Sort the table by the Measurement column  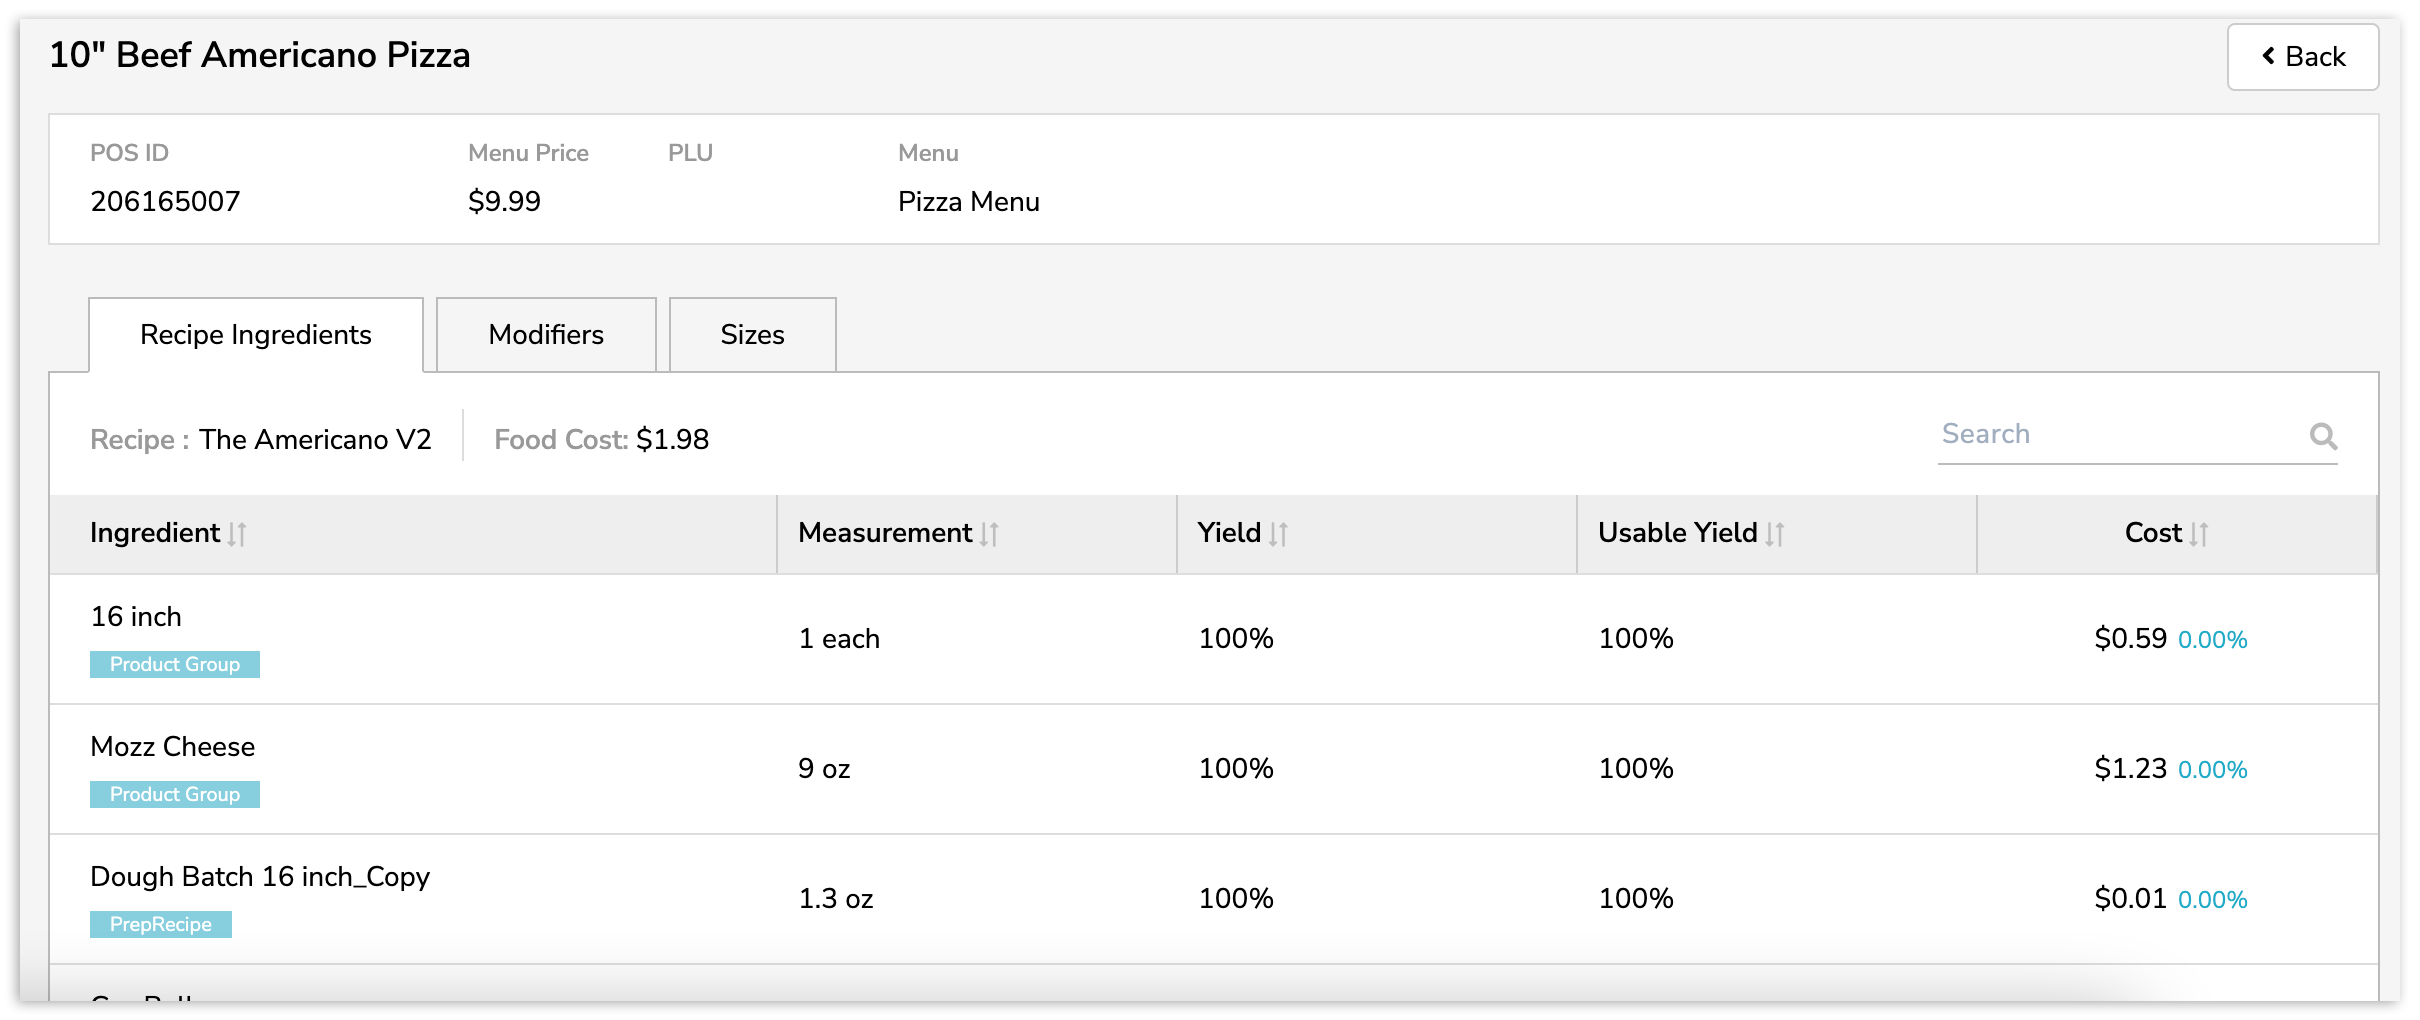tap(988, 533)
